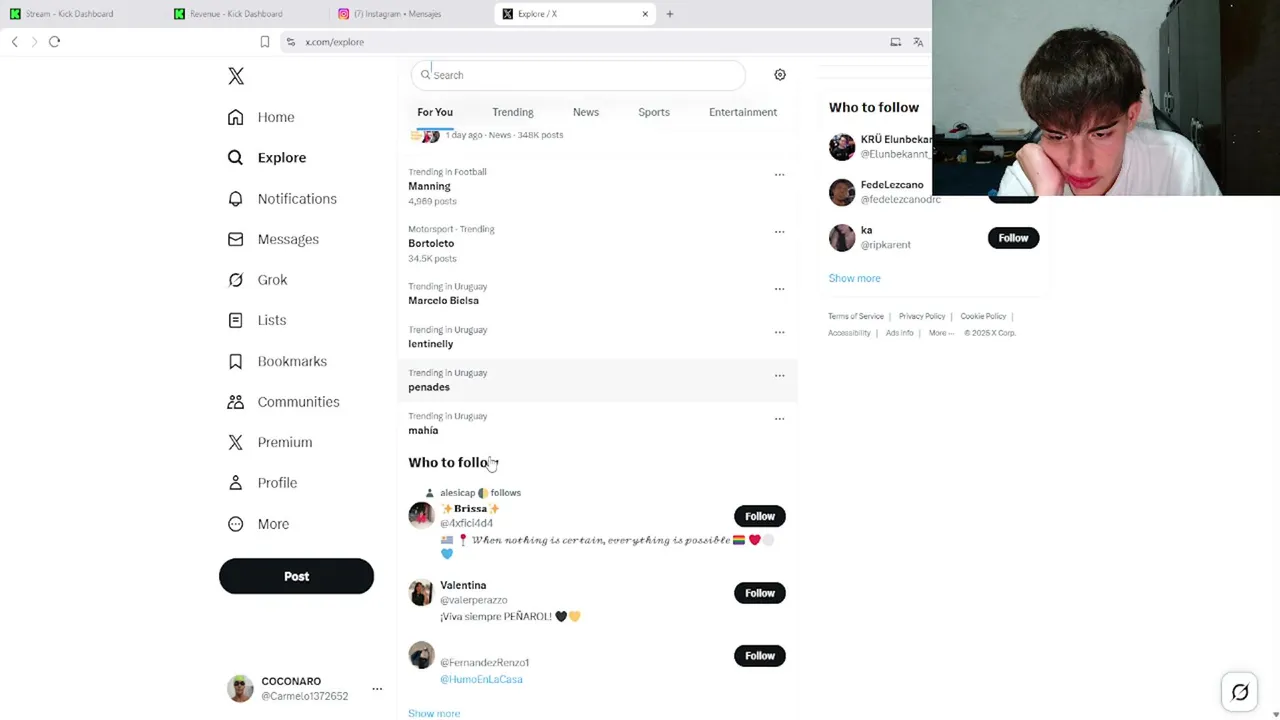Switch to Revenue - Kick Dashboard browser tab
Viewport: 1280px width, 720px height.
click(246, 14)
